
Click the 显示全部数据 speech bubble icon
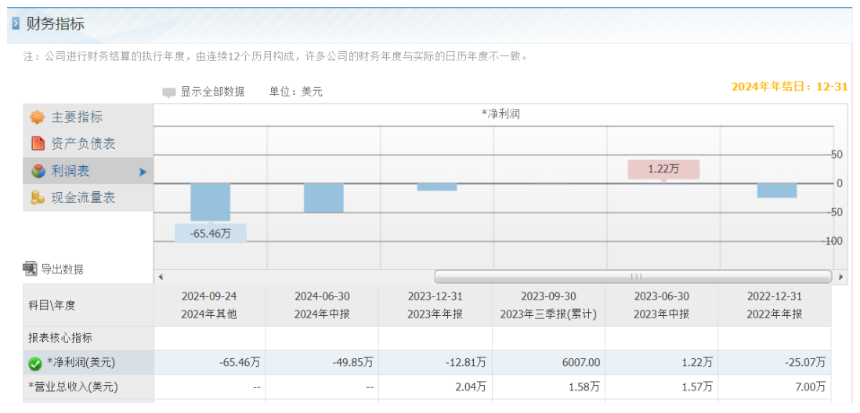point(169,92)
